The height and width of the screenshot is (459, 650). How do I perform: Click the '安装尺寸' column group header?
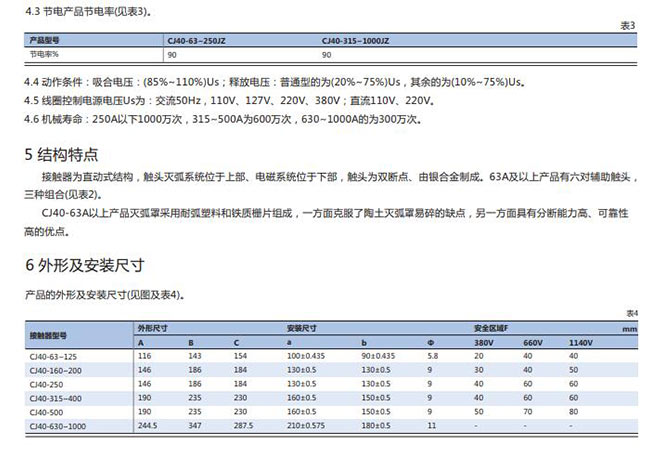302,328
